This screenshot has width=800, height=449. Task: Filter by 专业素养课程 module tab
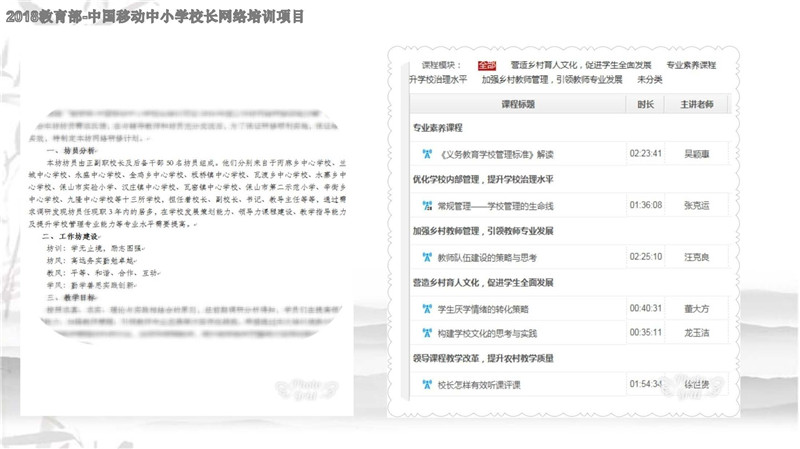tap(691, 64)
